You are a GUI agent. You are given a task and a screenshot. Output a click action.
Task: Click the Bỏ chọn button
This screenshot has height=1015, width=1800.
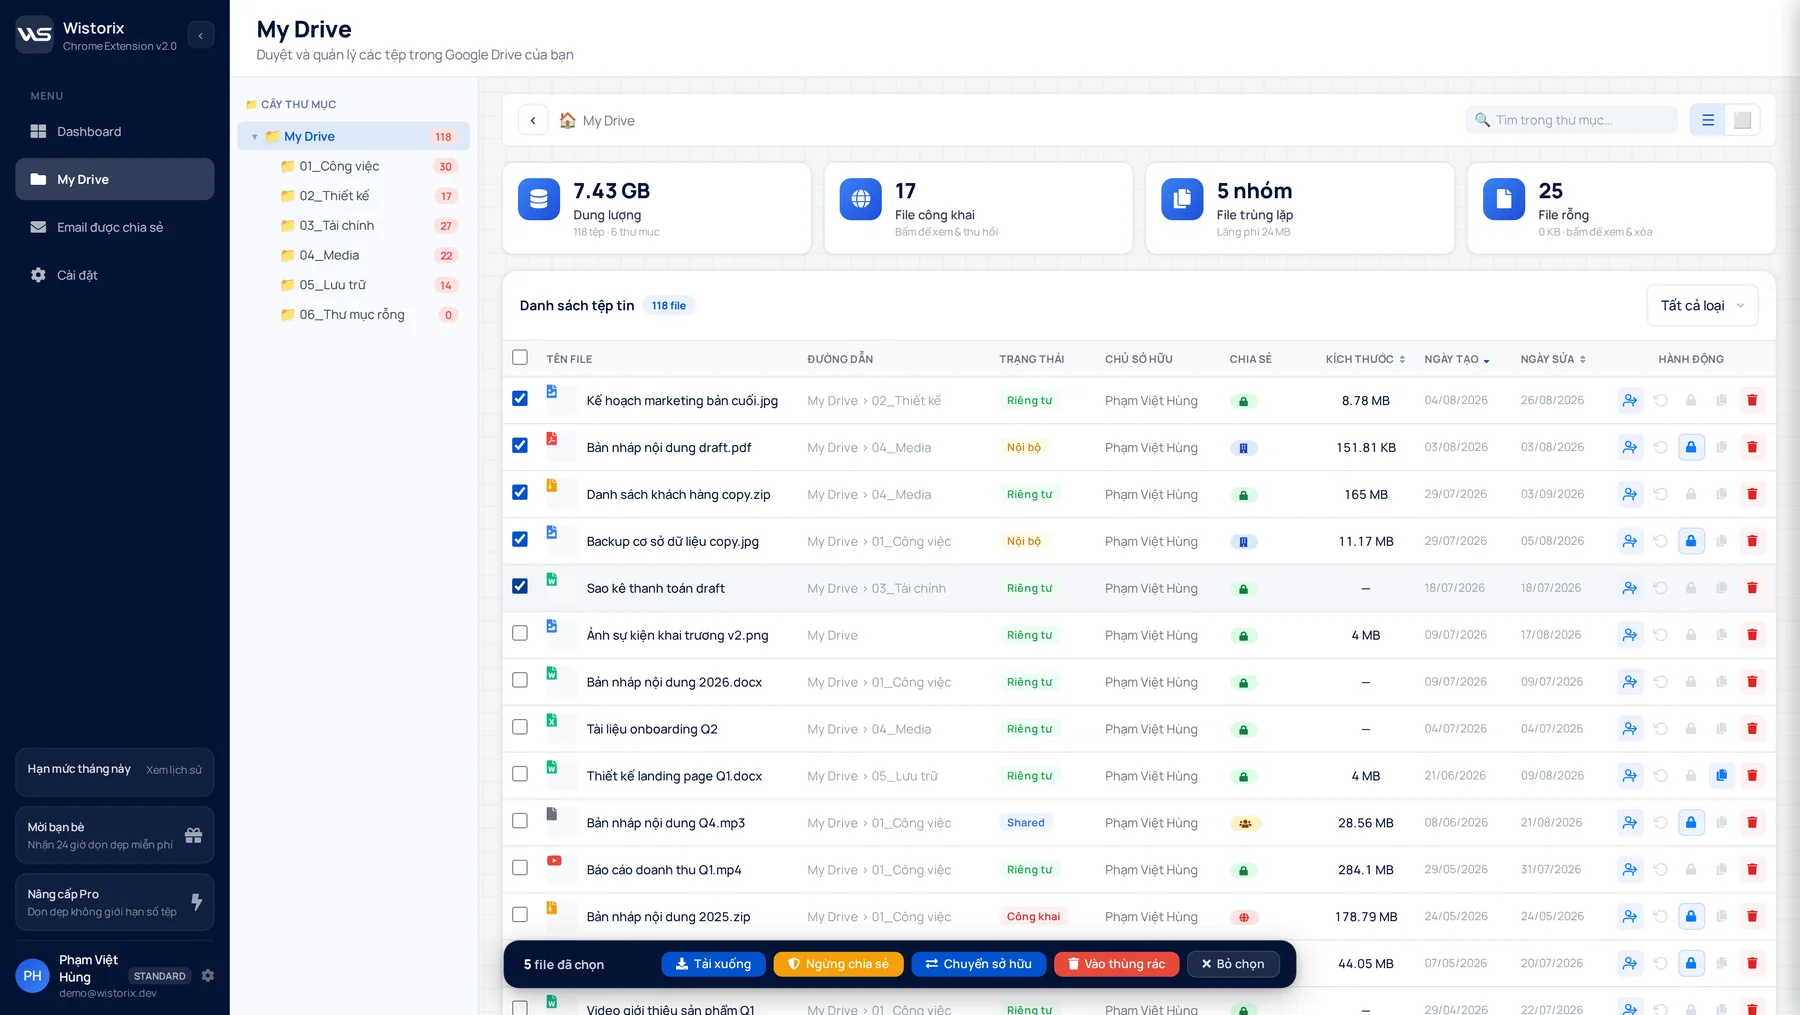1233,964
